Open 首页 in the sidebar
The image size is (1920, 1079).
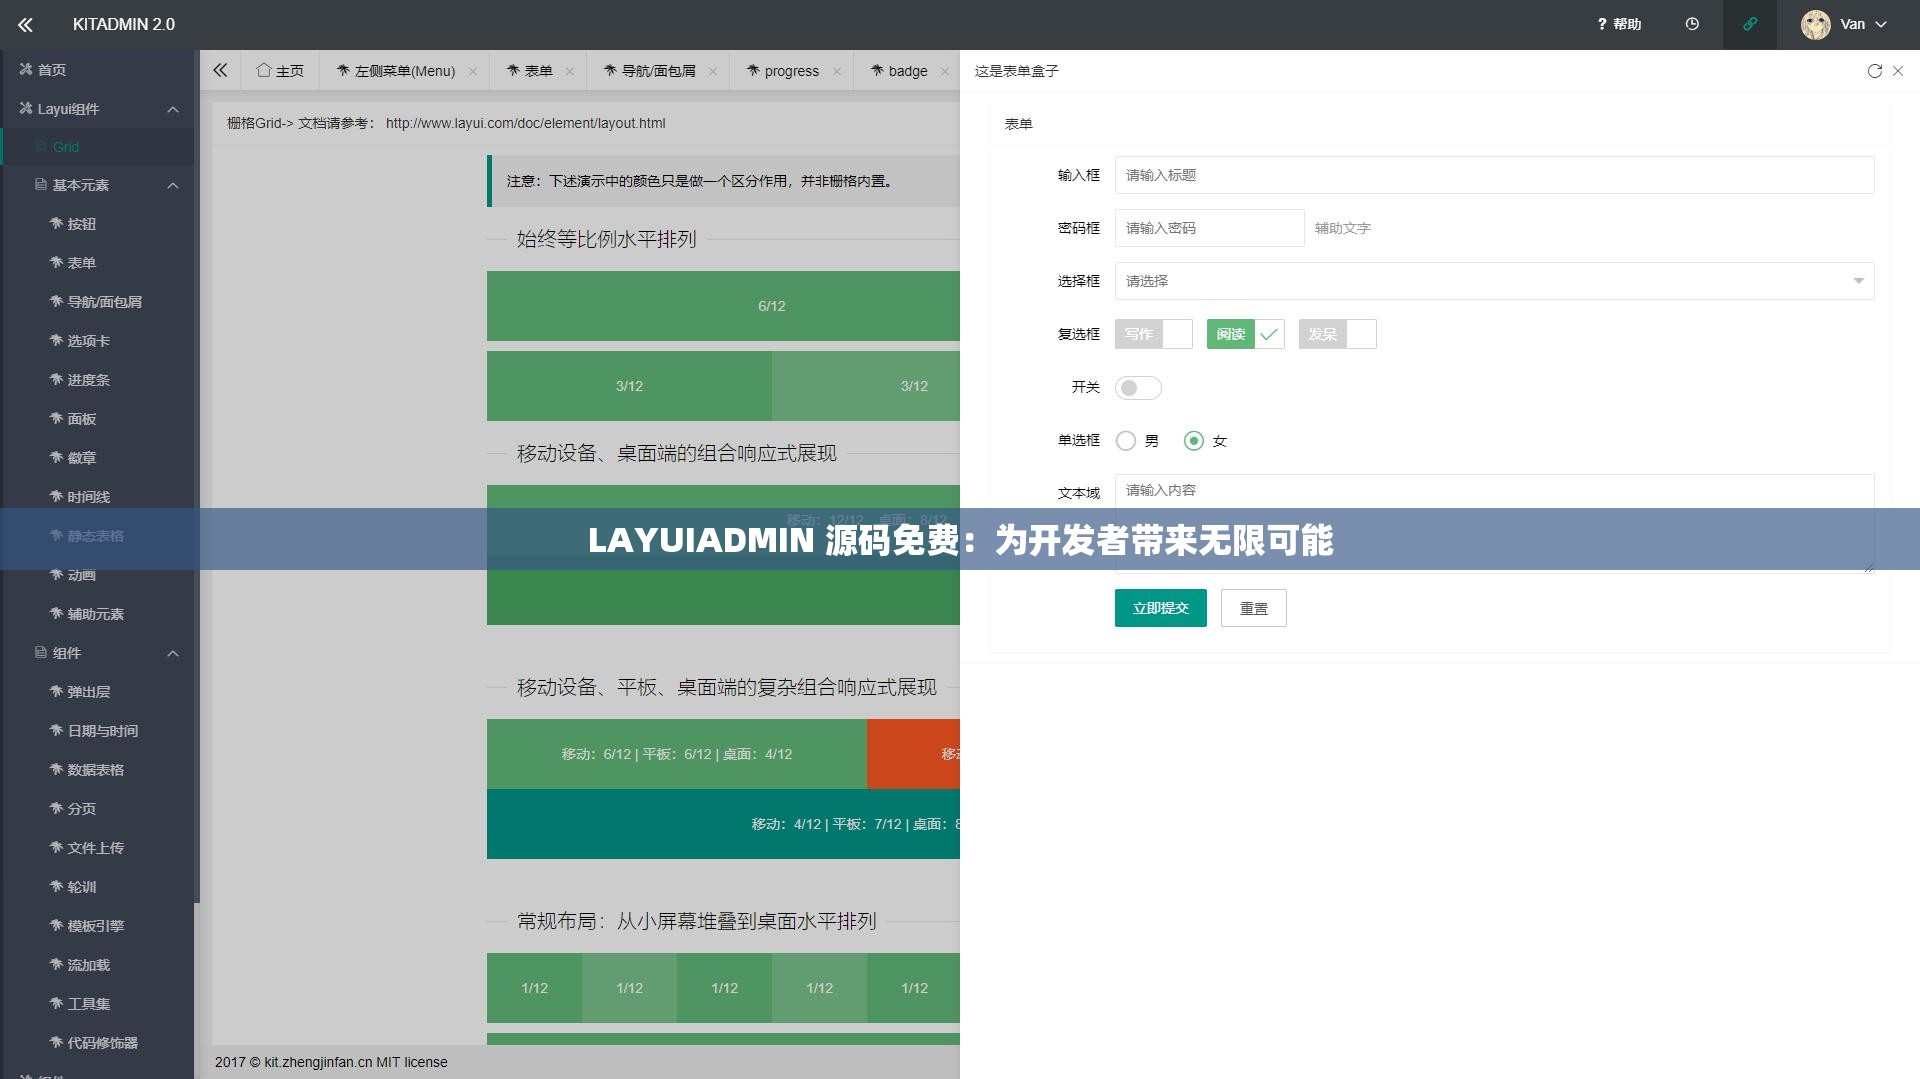97,69
